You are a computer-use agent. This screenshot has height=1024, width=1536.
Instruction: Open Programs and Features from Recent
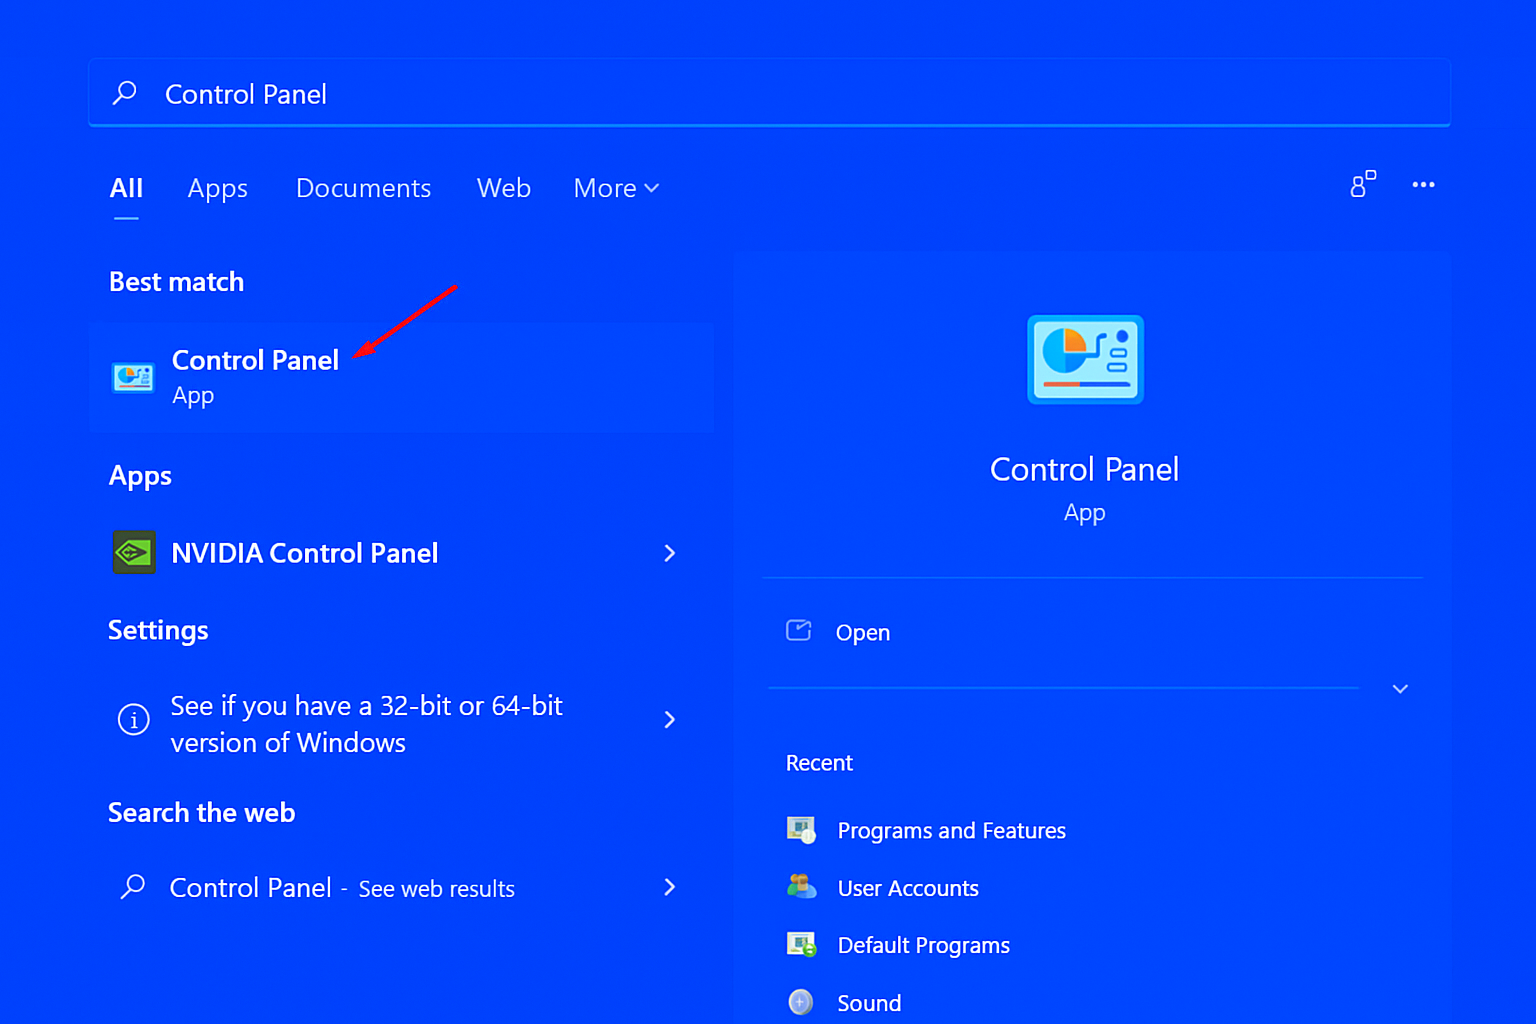point(952,830)
